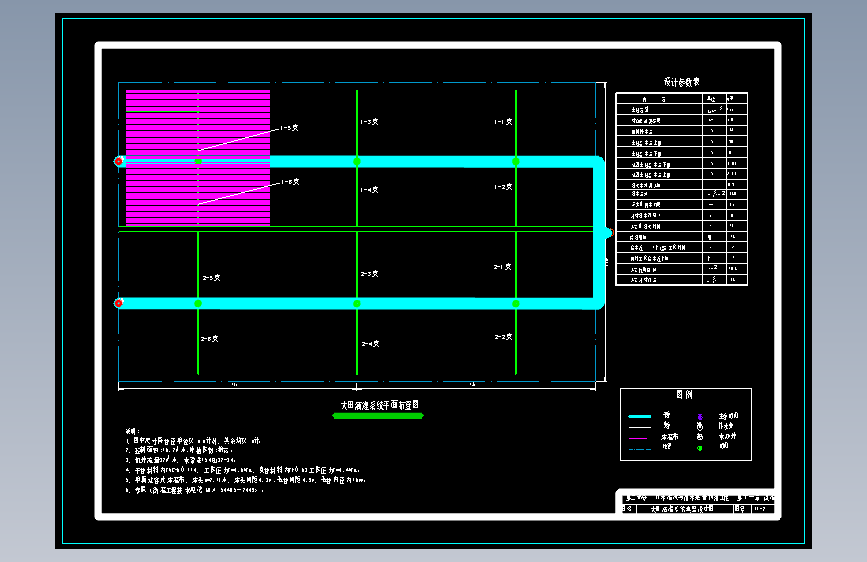Click the red circle at upper main pipe start

(118, 162)
